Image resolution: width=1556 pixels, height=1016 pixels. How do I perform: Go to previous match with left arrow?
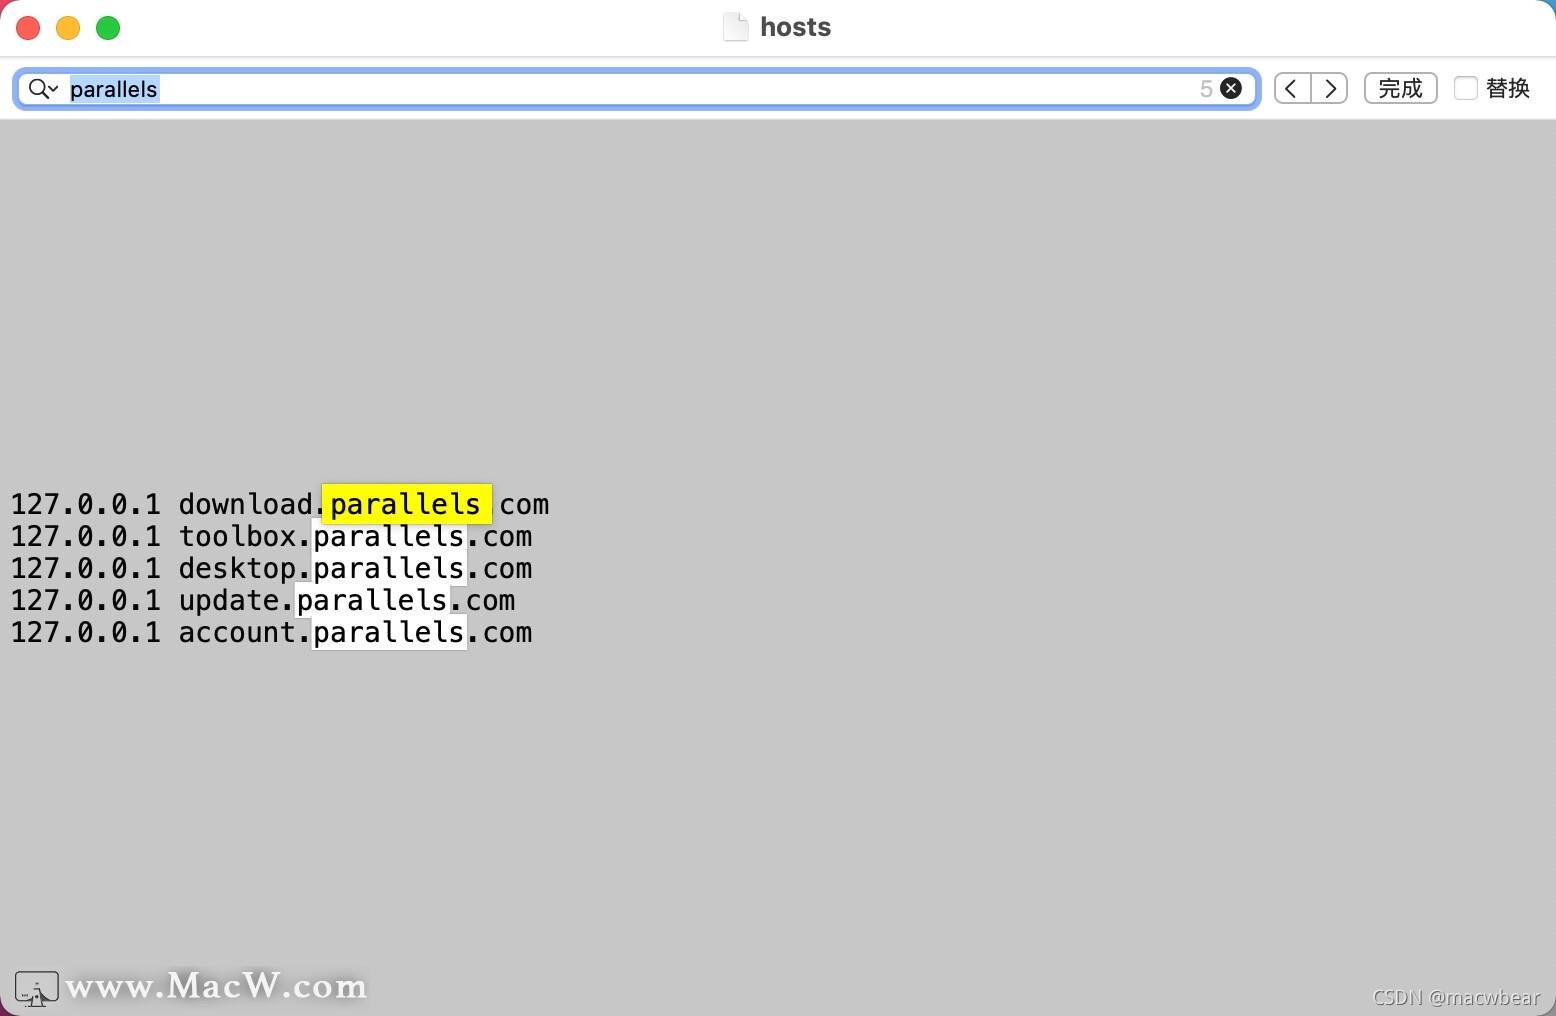(x=1292, y=89)
